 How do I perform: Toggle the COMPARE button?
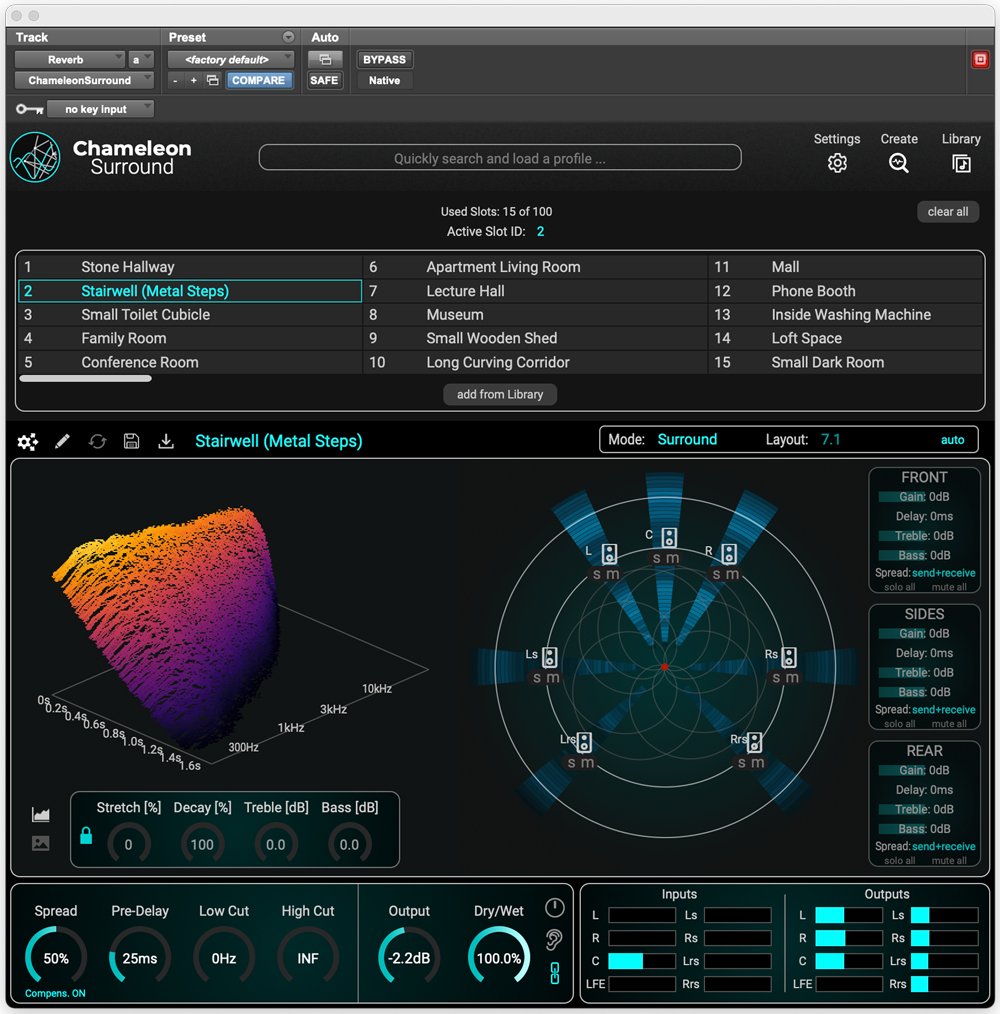tap(258, 80)
